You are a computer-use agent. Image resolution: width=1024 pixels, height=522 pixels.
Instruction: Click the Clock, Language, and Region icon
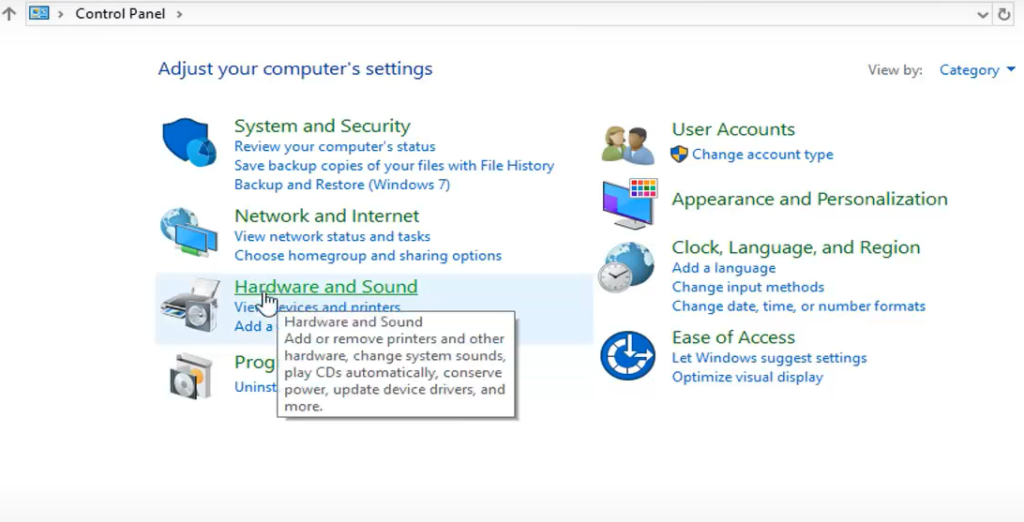click(x=626, y=267)
